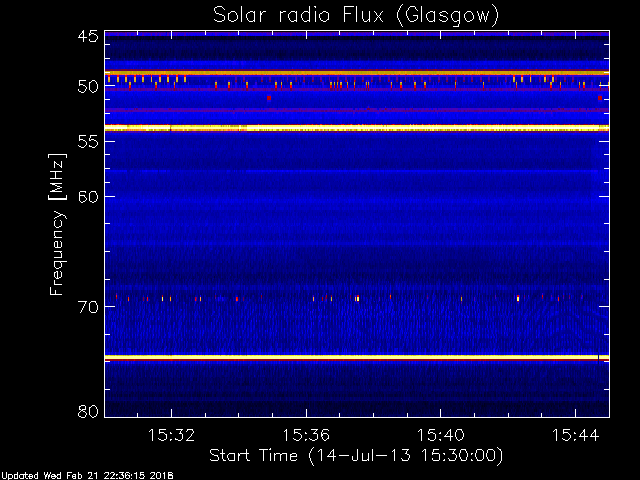Click the 60 frequency tick label

pos(88,196)
